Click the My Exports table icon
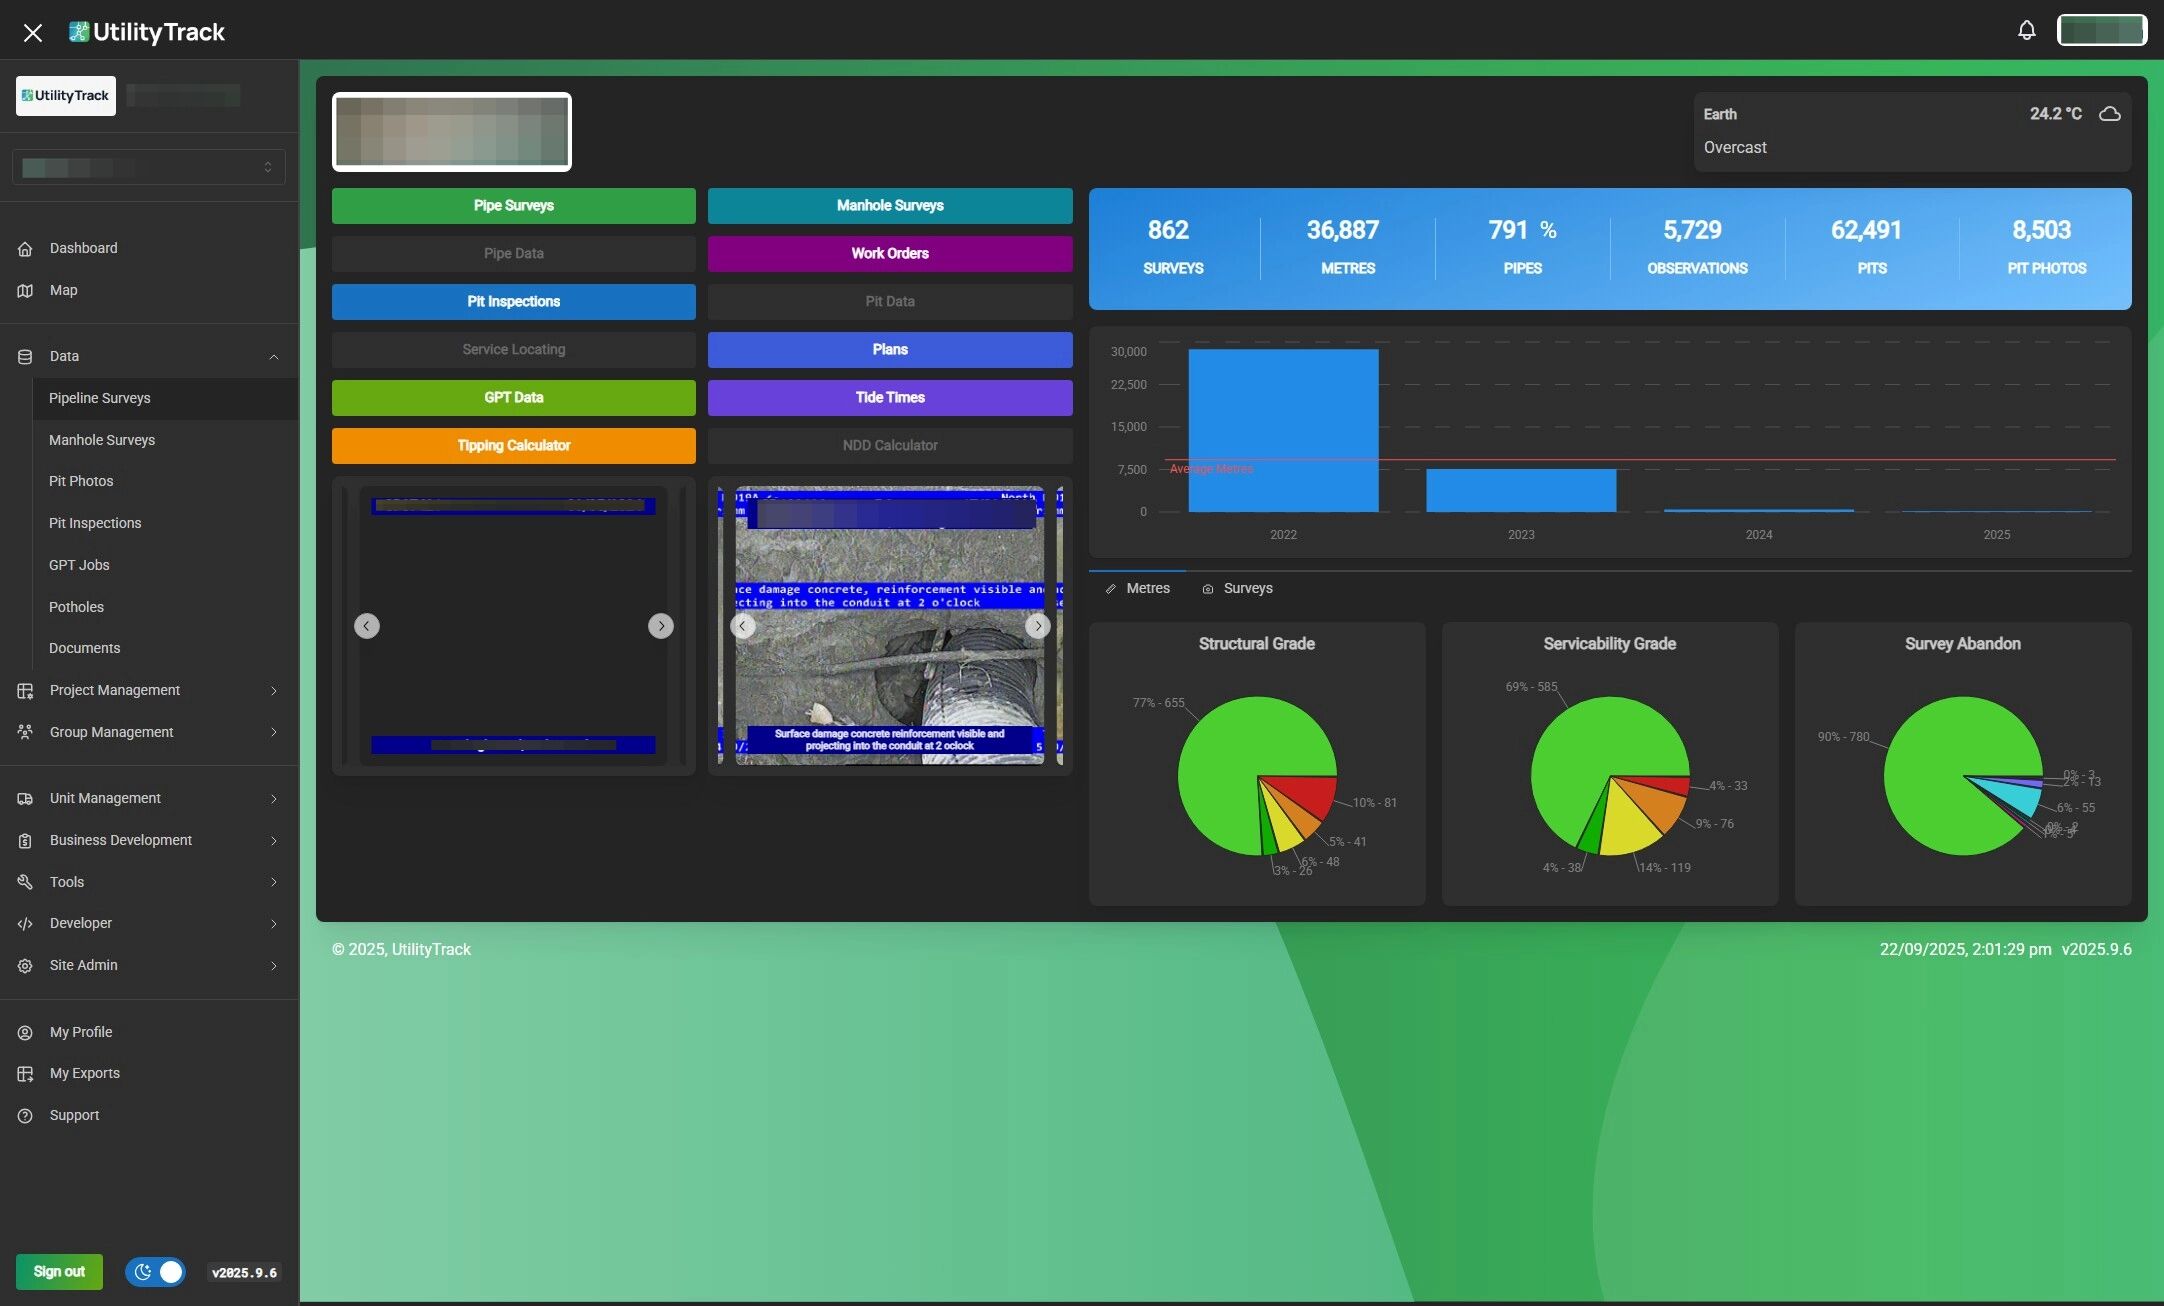 25,1074
